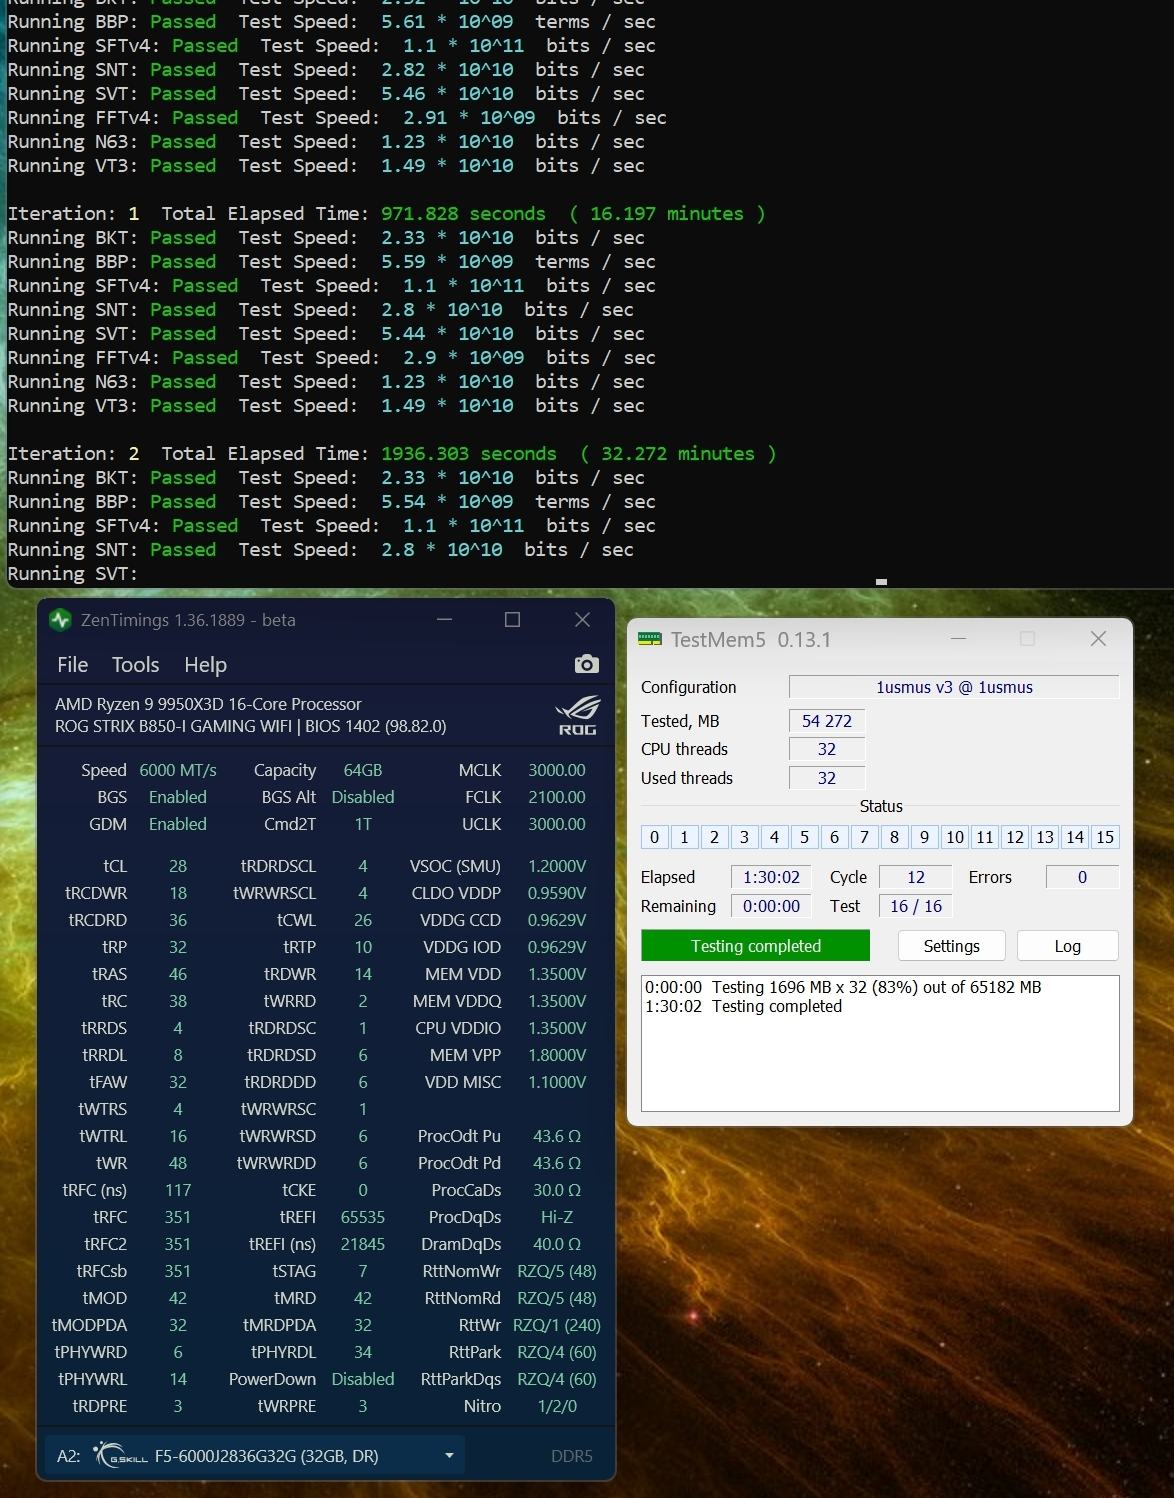Open the TestMem5 Log
The image size is (1174, 1498).
(1067, 946)
